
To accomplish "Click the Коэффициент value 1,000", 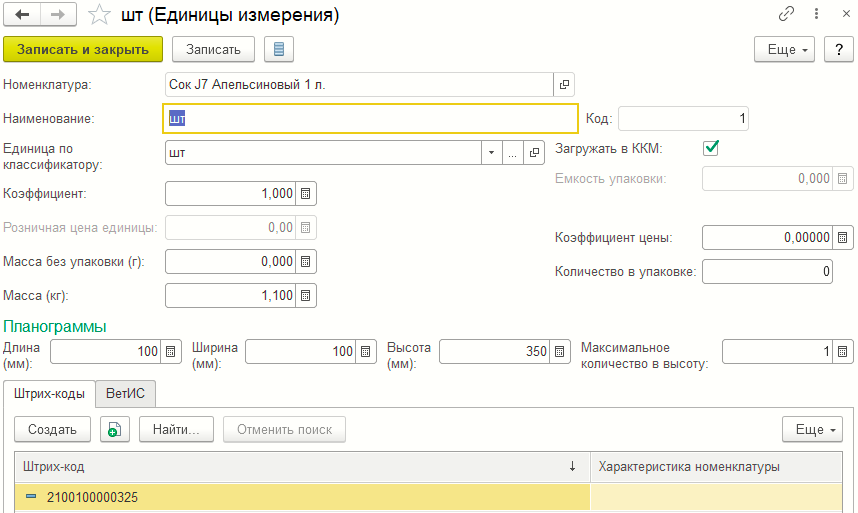I will pos(277,194).
